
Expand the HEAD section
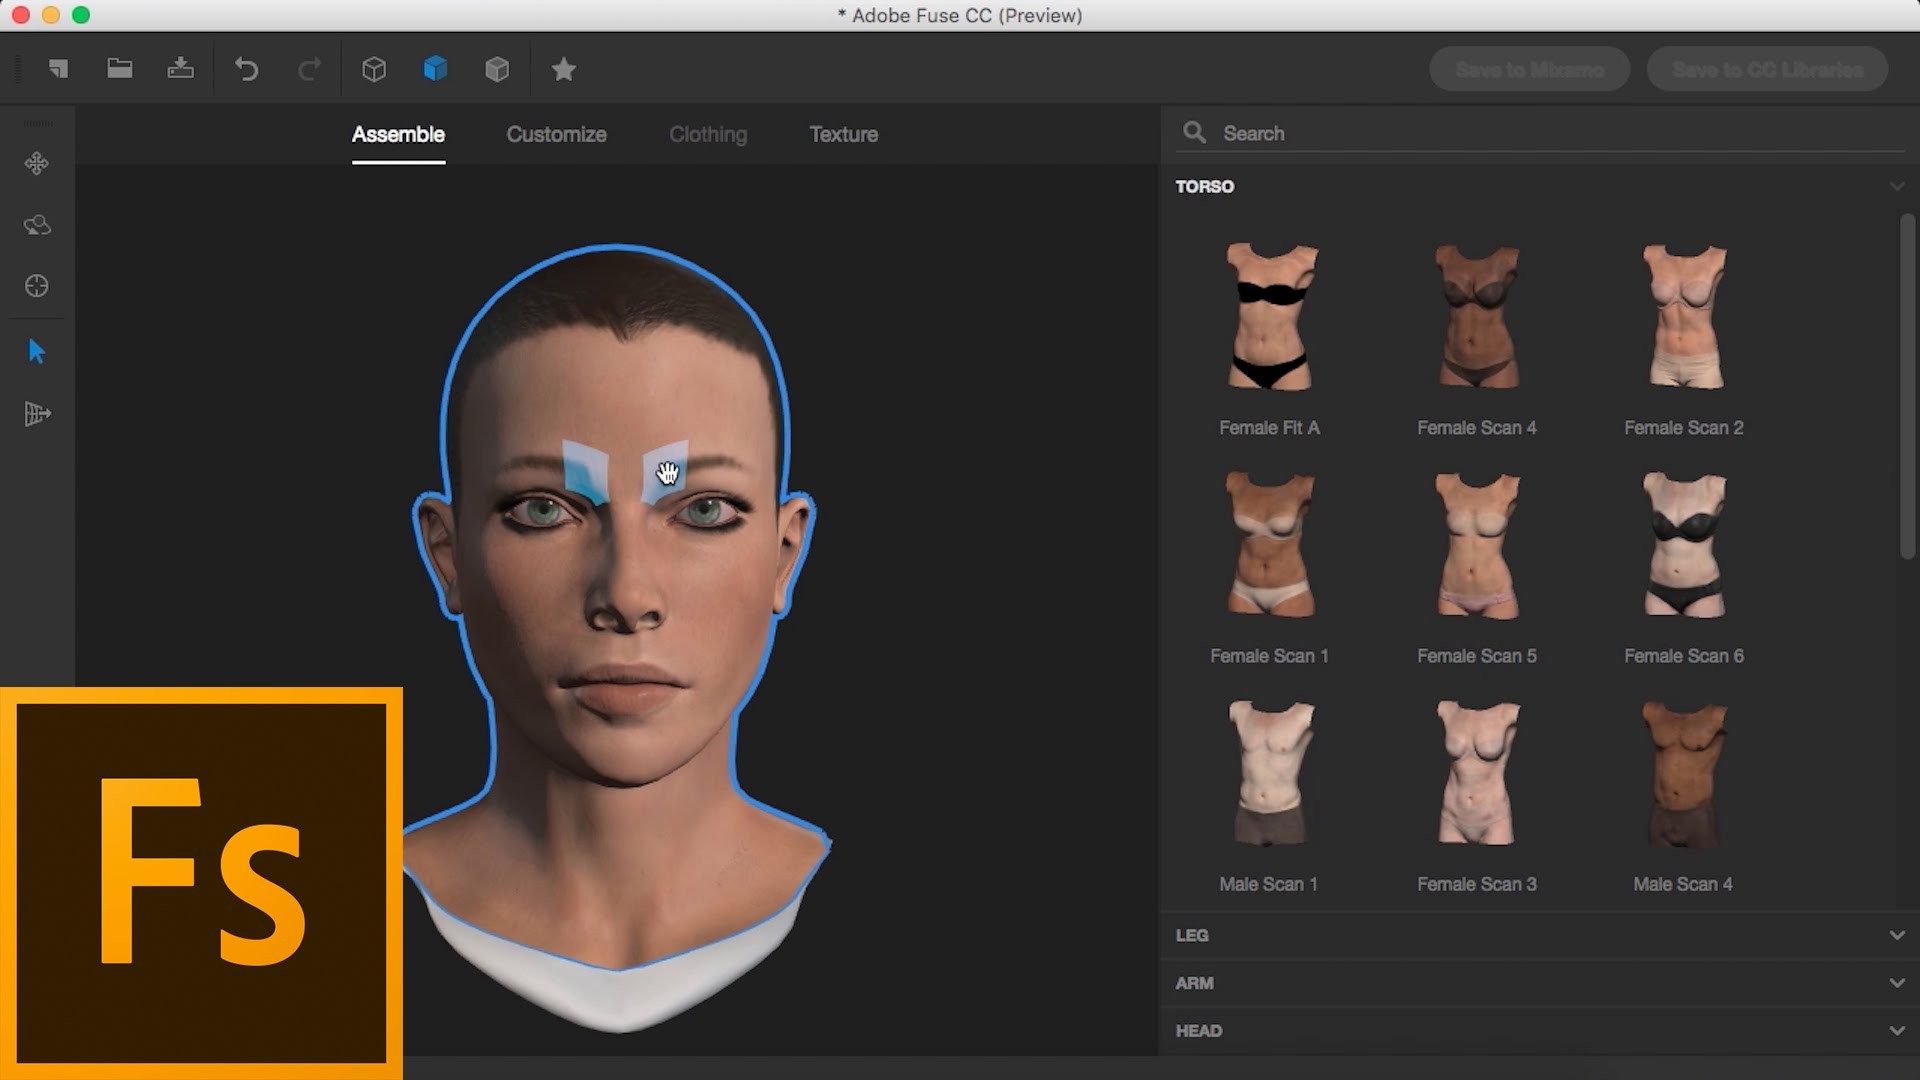coord(1540,1031)
